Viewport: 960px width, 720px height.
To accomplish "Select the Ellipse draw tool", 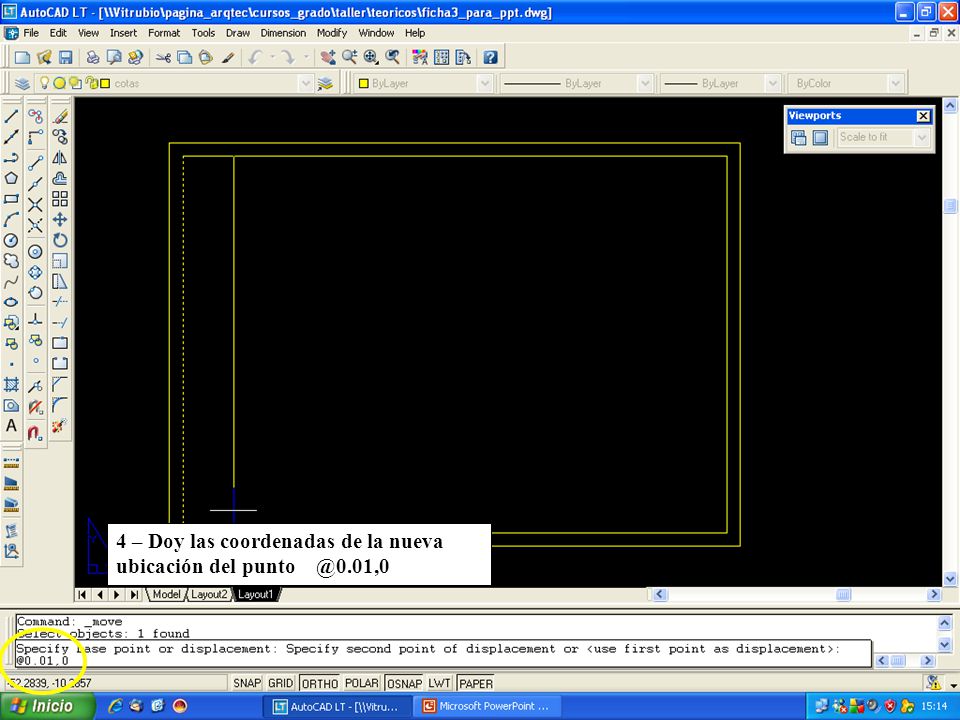I will tap(11, 302).
